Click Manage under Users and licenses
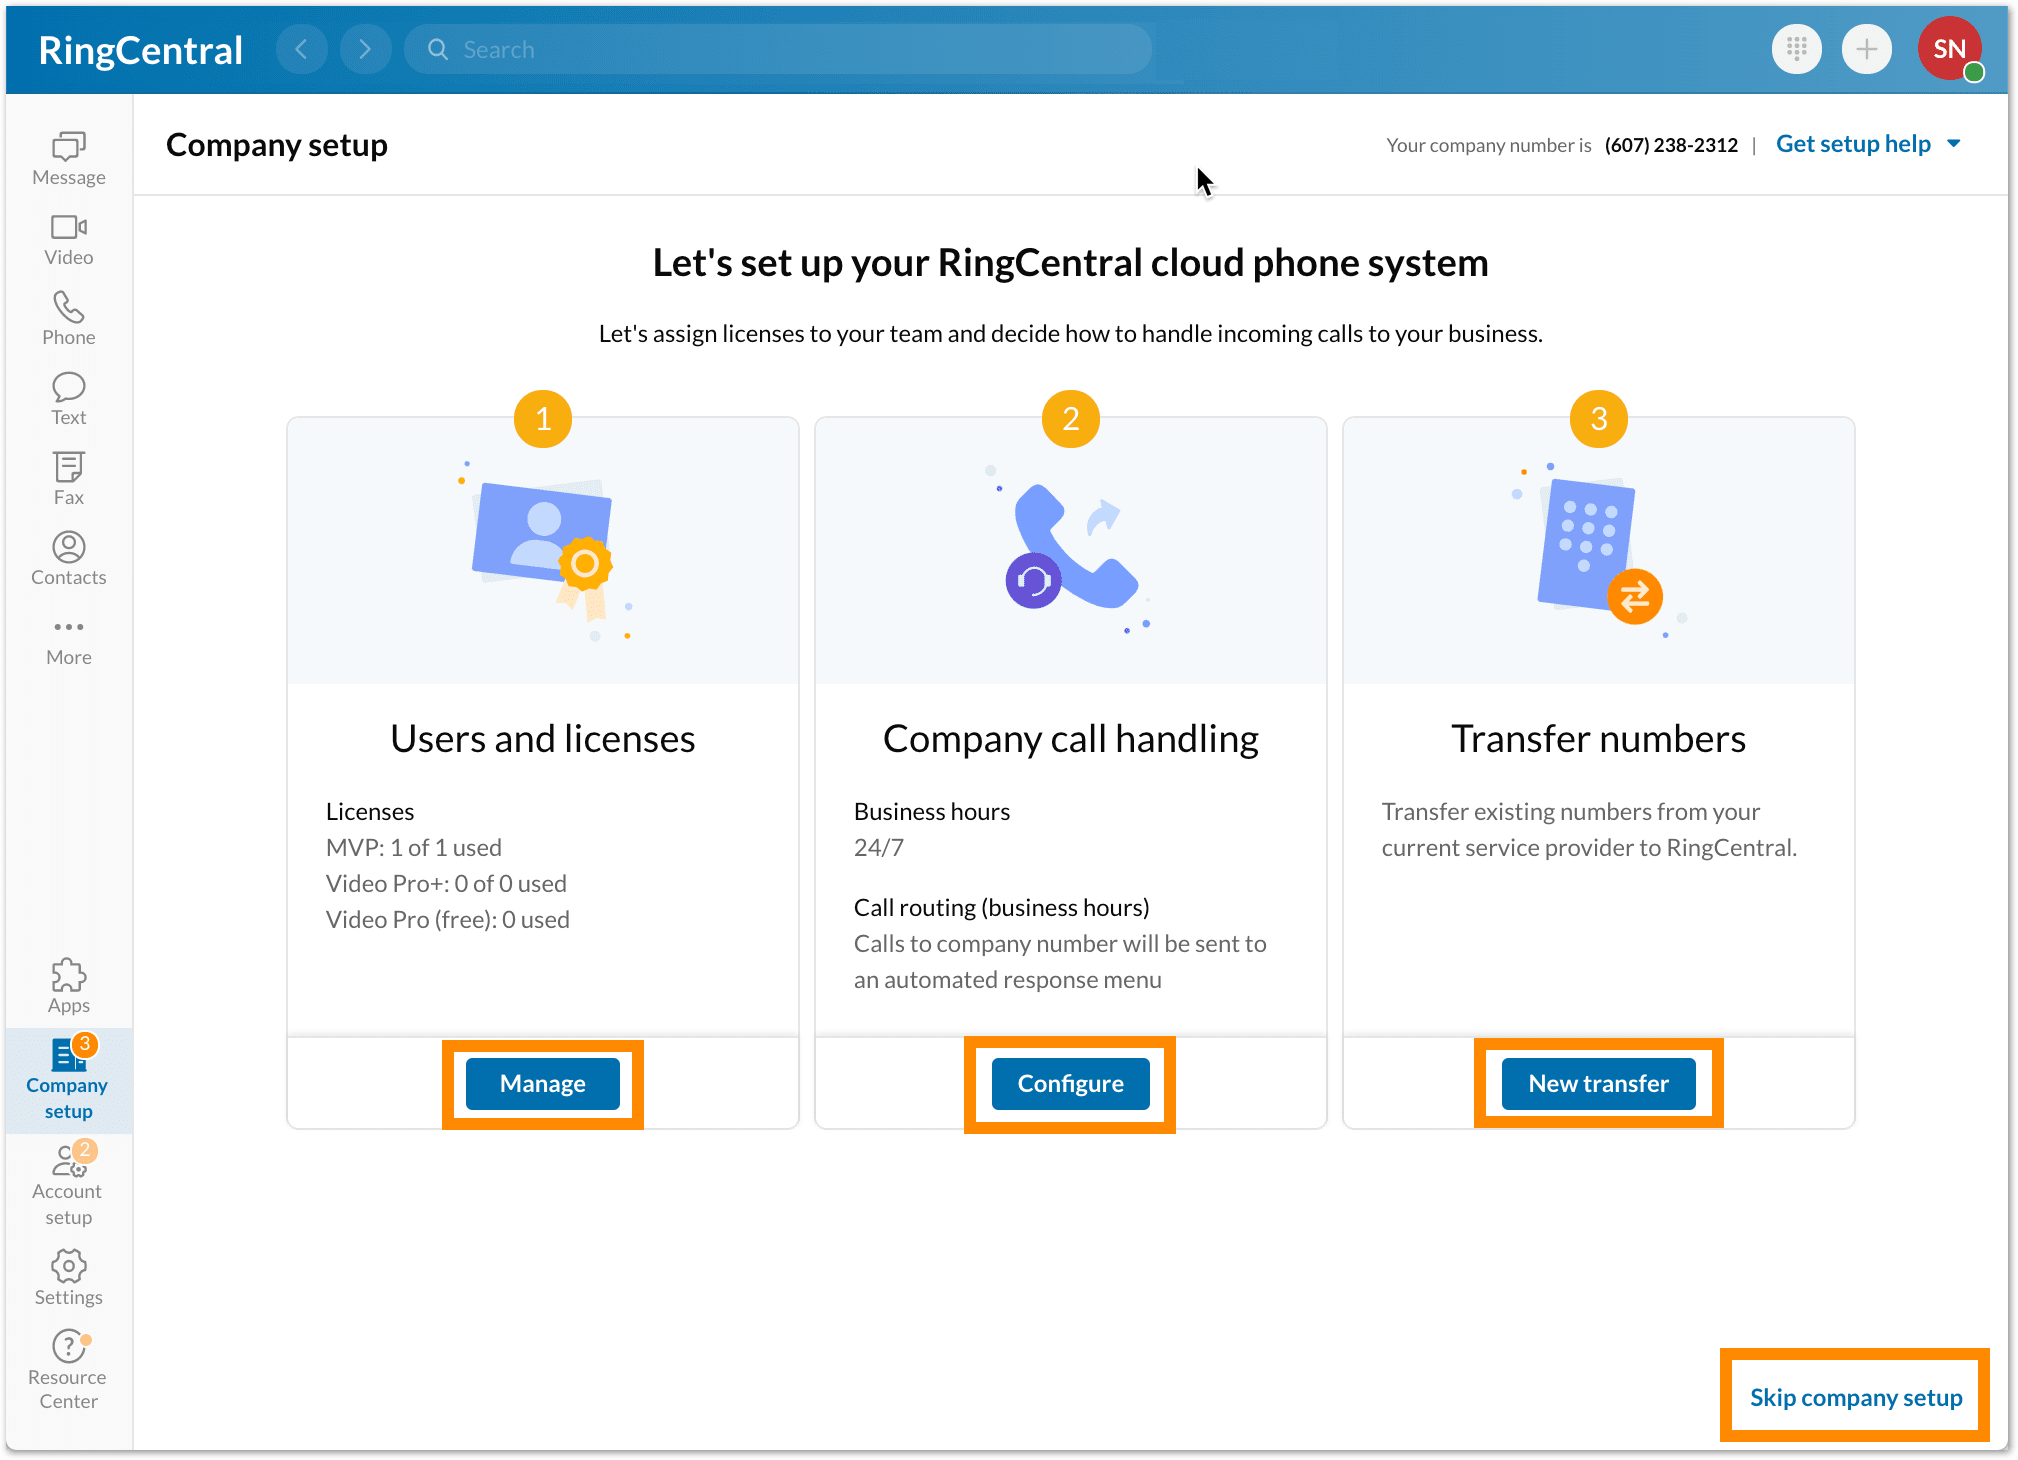Screen dimensions: 2018x1460 coord(542,1083)
